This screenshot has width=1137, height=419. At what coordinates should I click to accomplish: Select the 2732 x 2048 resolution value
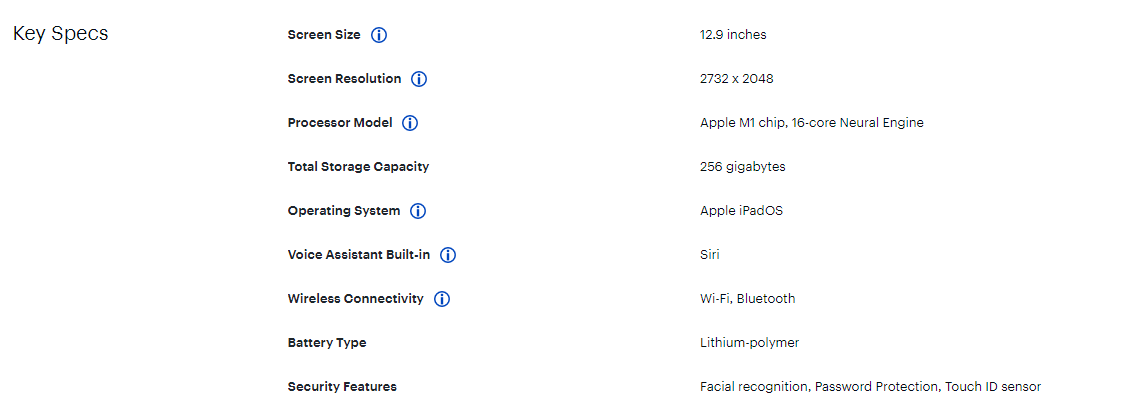tap(737, 78)
